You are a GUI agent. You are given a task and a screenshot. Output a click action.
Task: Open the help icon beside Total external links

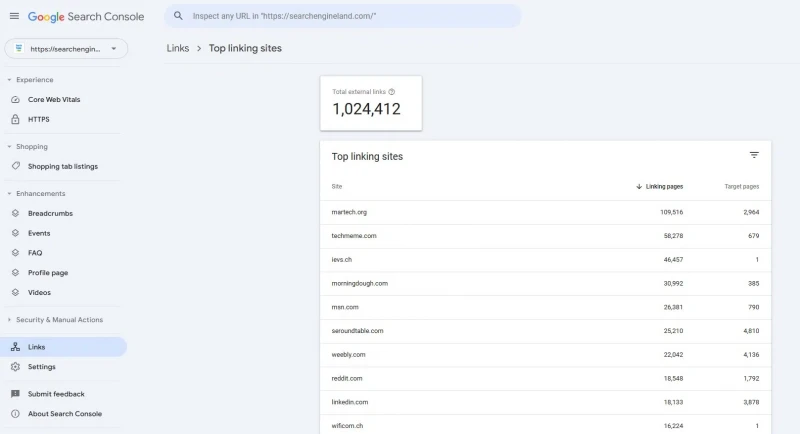392,92
